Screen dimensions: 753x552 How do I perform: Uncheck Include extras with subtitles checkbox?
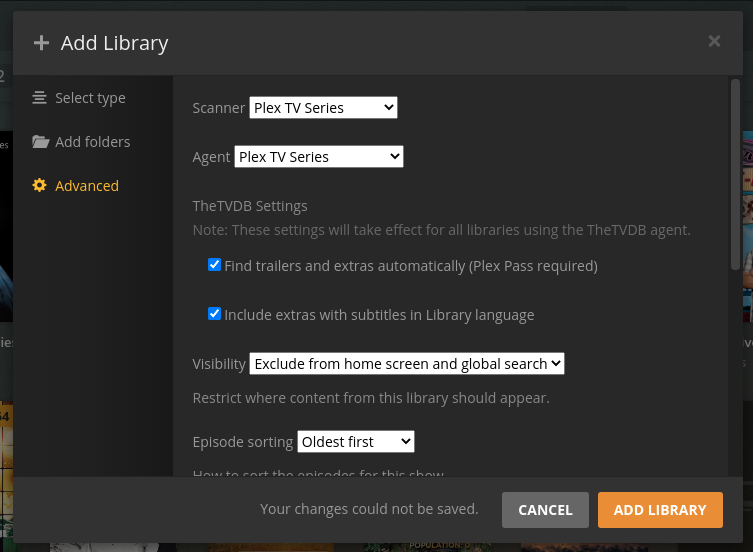[214, 314]
